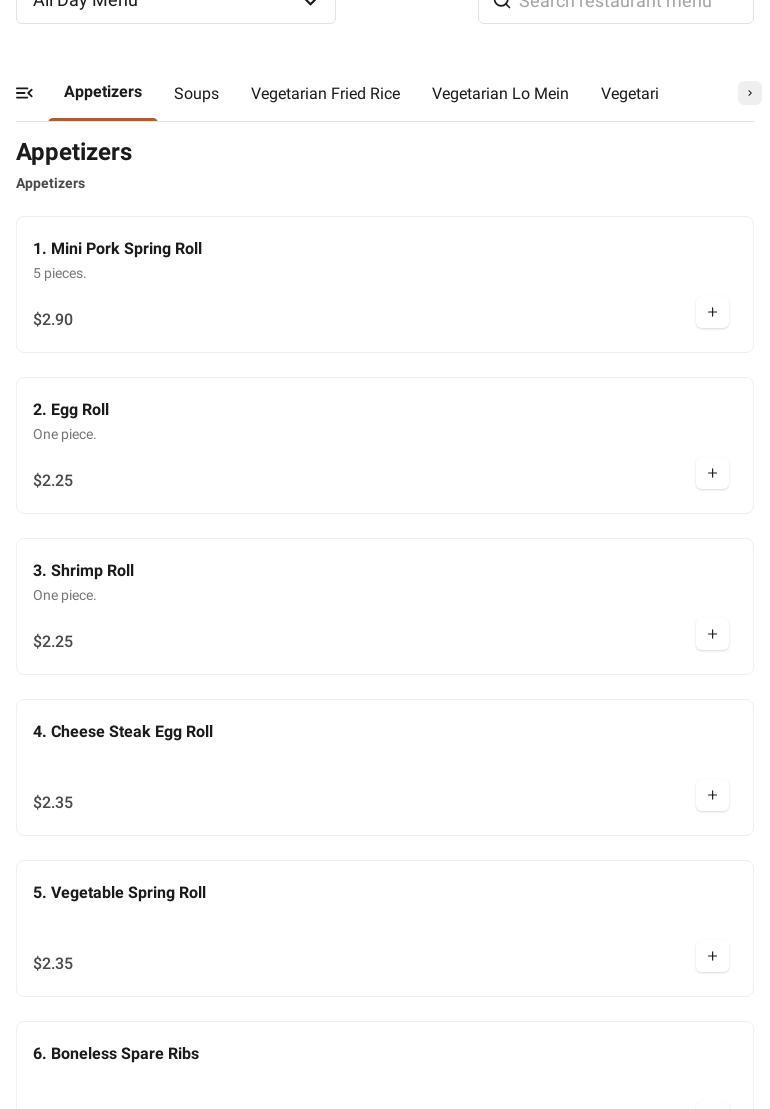Click the search magnifier icon

[502, 3]
